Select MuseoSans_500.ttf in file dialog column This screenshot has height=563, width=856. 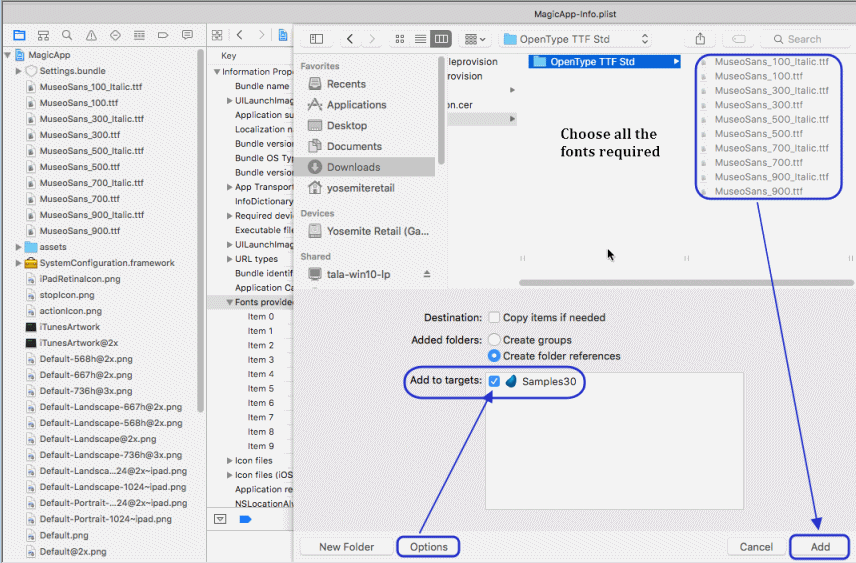tap(758, 134)
